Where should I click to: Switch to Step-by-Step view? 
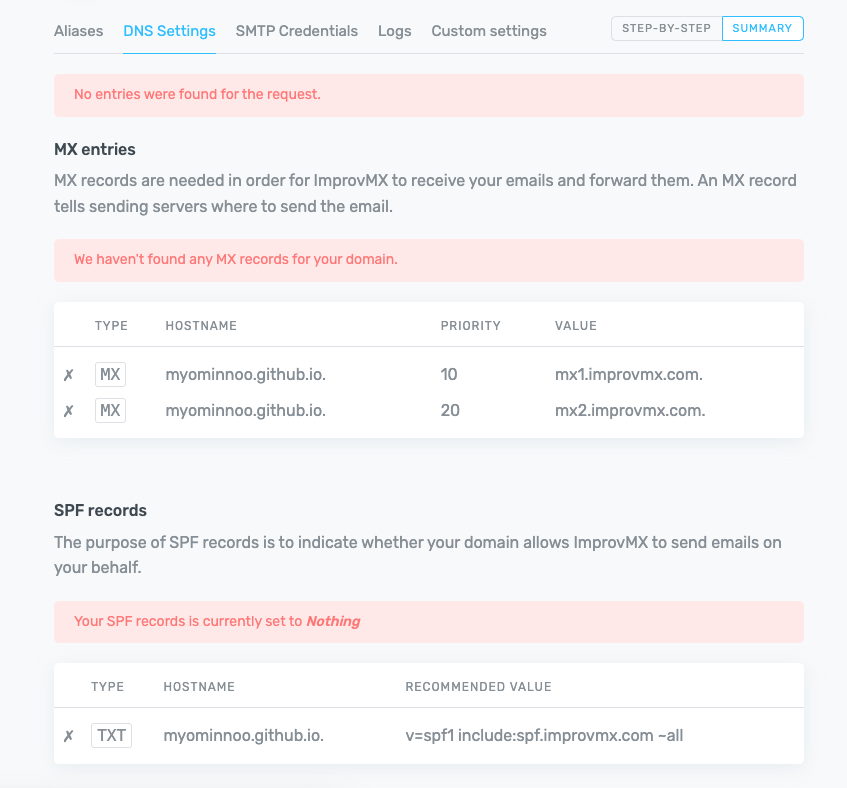(x=666, y=28)
